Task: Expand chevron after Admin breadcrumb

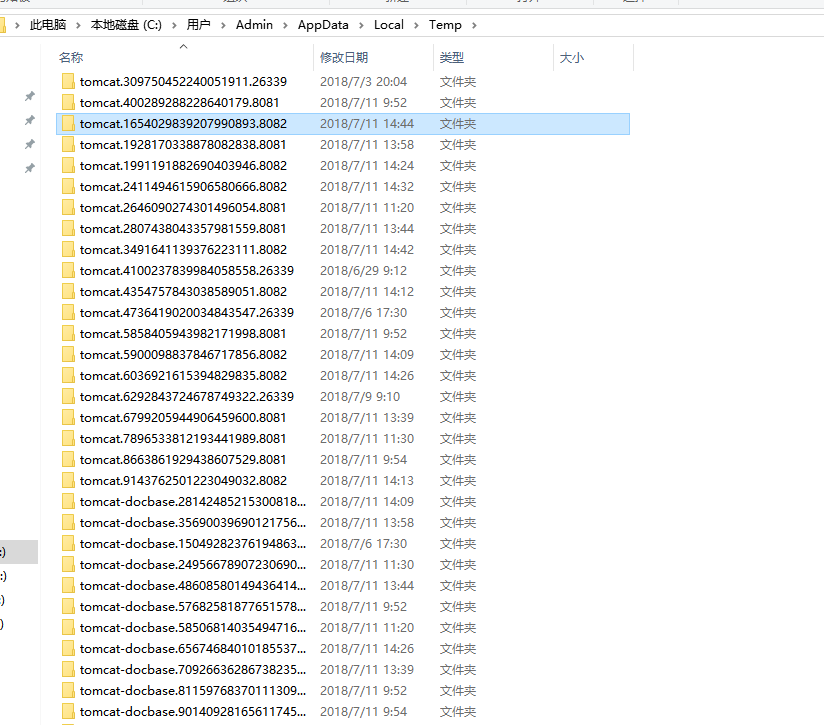Action: tap(285, 25)
